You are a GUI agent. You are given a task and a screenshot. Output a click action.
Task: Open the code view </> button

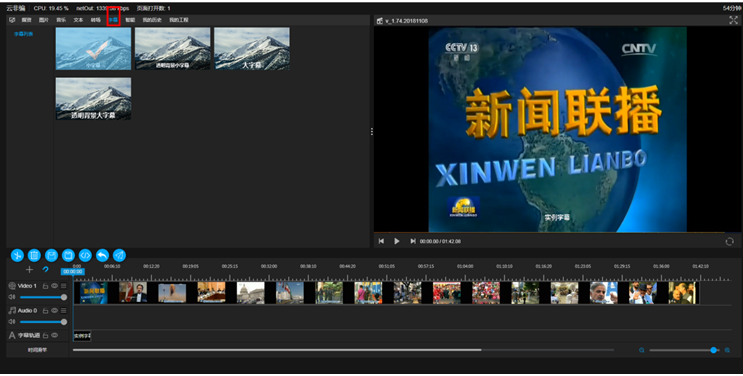pyautogui.click(x=85, y=256)
